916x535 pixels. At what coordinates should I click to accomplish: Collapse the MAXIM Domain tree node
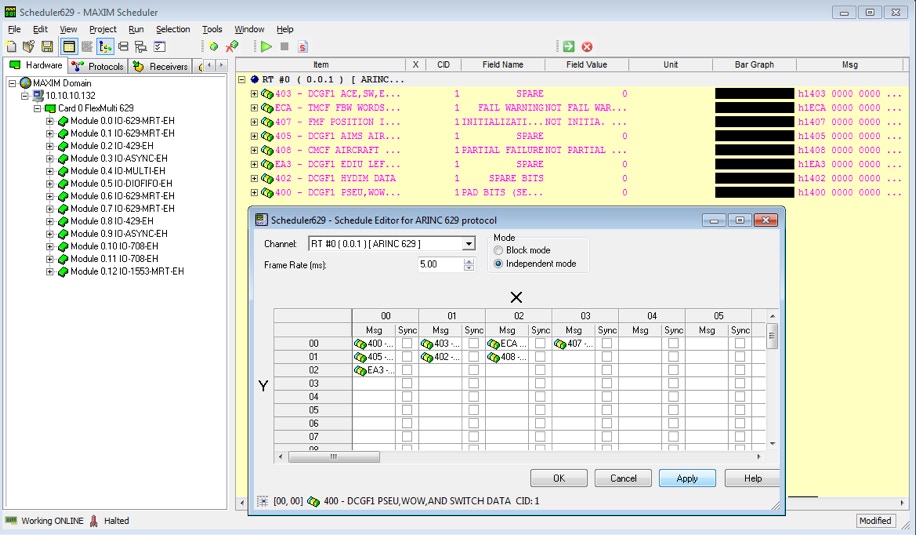coord(12,83)
